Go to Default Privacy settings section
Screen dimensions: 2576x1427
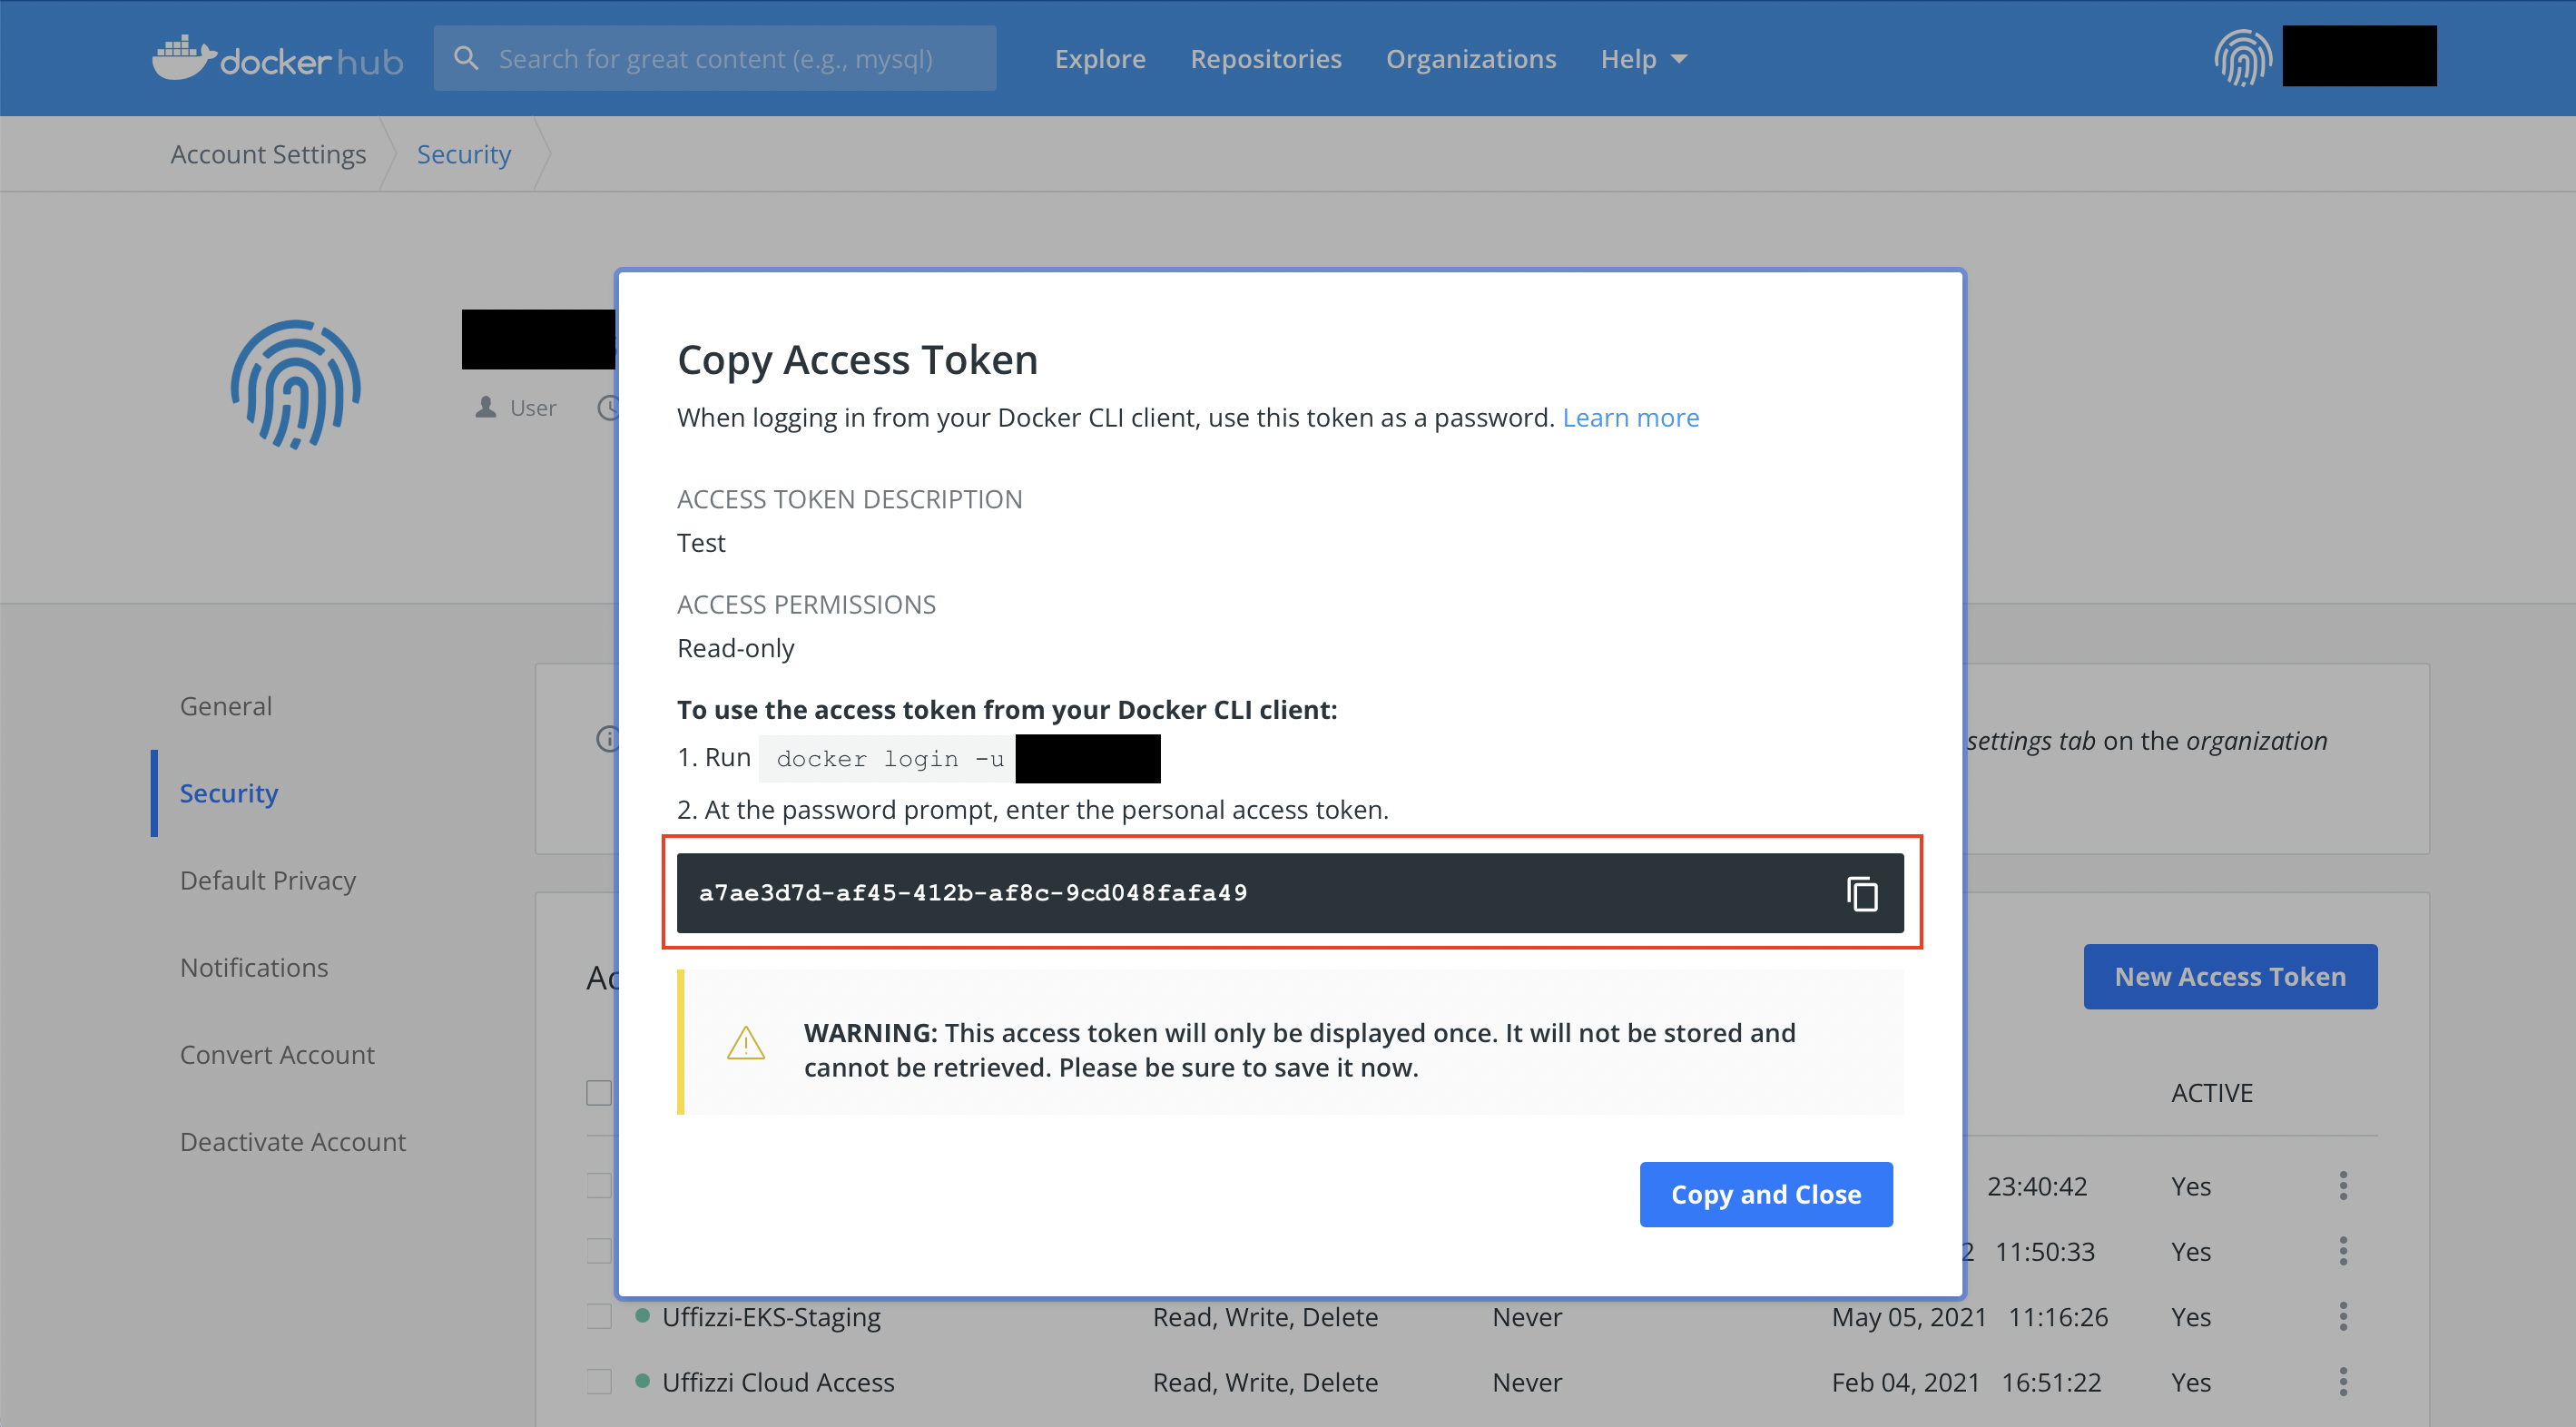[x=267, y=880]
